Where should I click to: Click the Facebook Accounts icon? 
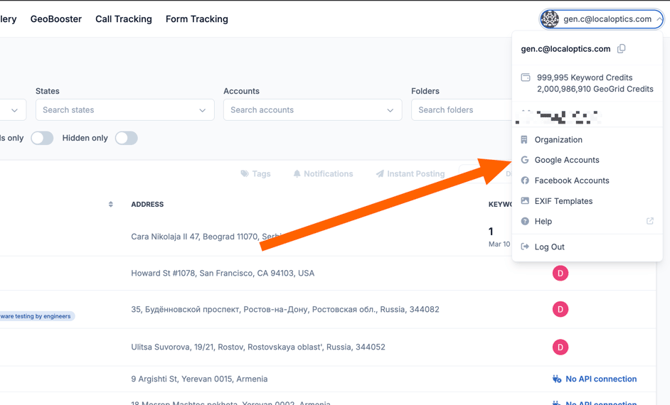pyautogui.click(x=525, y=181)
